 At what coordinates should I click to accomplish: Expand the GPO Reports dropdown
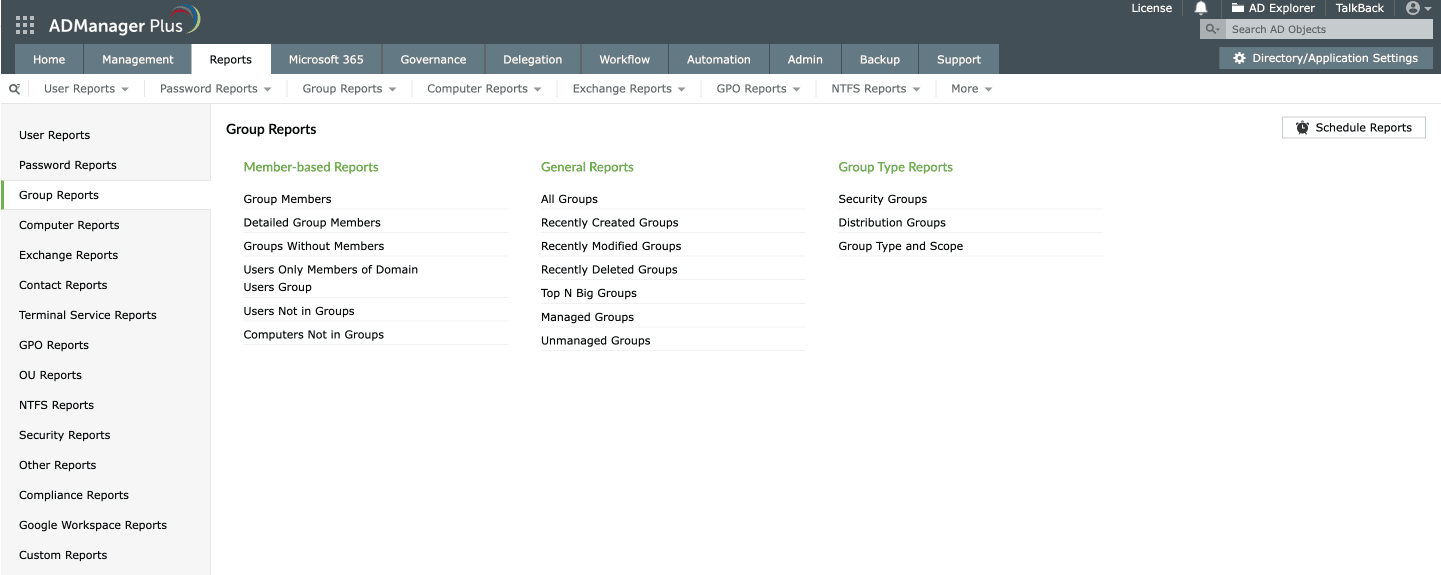click(x=758, y=89)
